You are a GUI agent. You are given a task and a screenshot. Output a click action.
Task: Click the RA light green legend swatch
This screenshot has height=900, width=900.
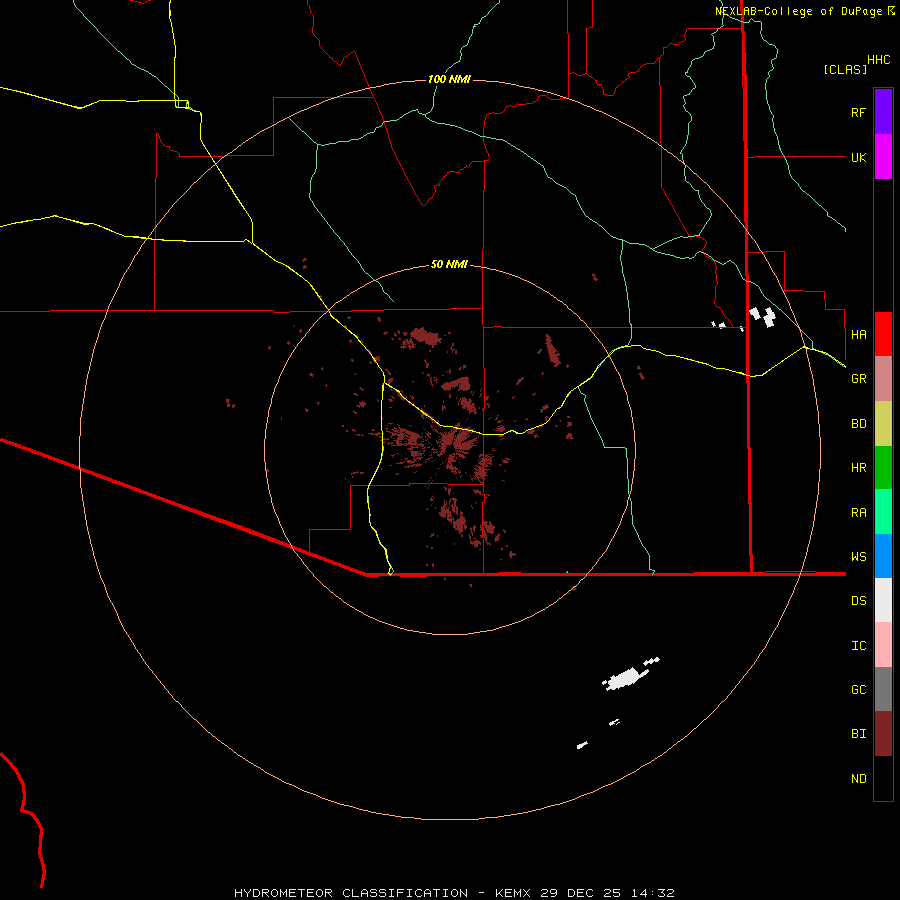tap(883, 512)
